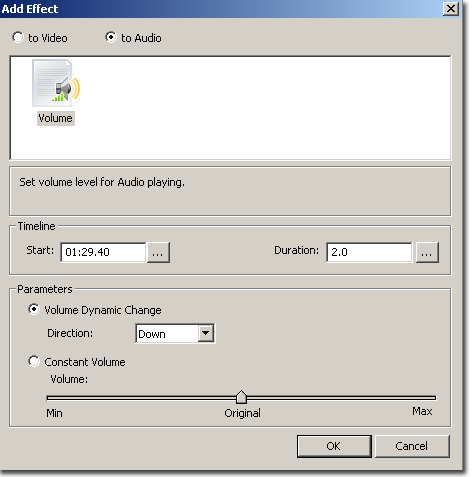Click the volume slider thumb at Original
Screen dimensions: 472x477
tap(241, 397)
